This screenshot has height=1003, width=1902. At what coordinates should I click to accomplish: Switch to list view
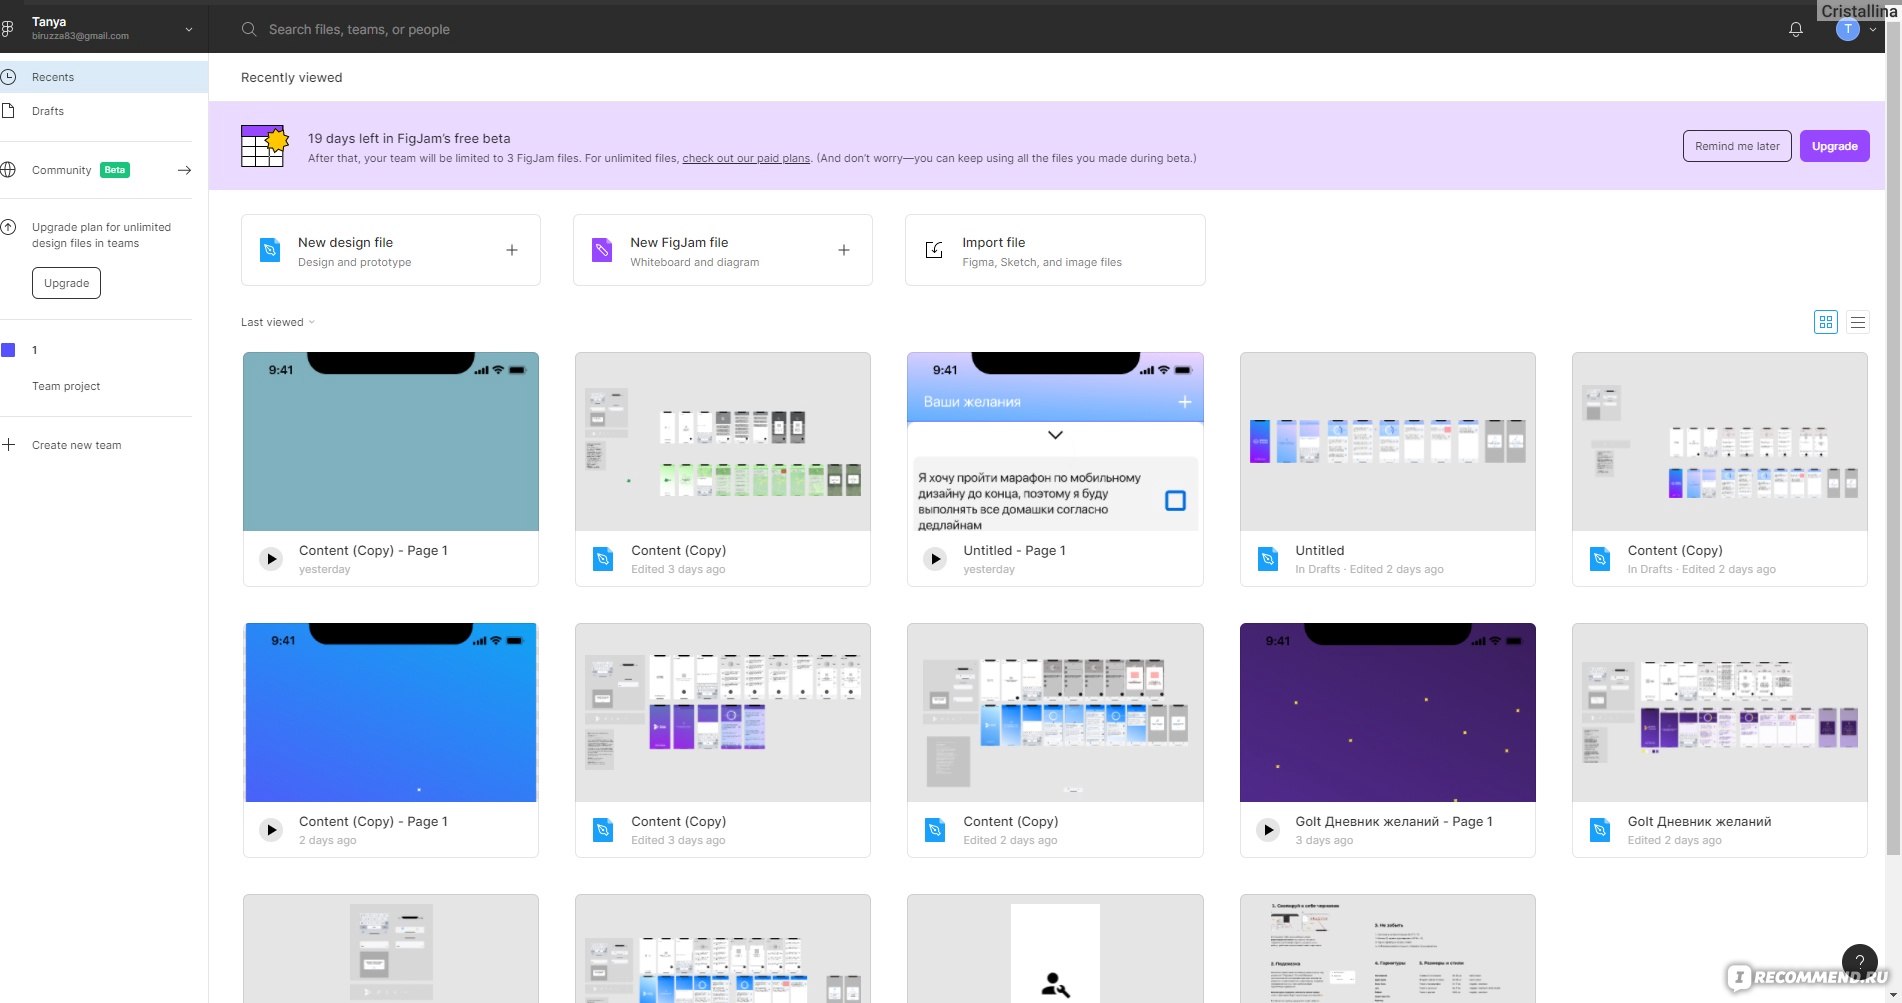tap(1858, 322)
